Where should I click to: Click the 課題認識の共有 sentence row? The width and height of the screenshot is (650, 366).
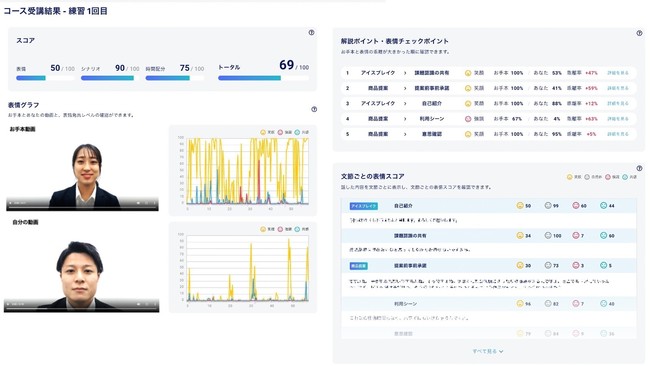tap(489, 235)
